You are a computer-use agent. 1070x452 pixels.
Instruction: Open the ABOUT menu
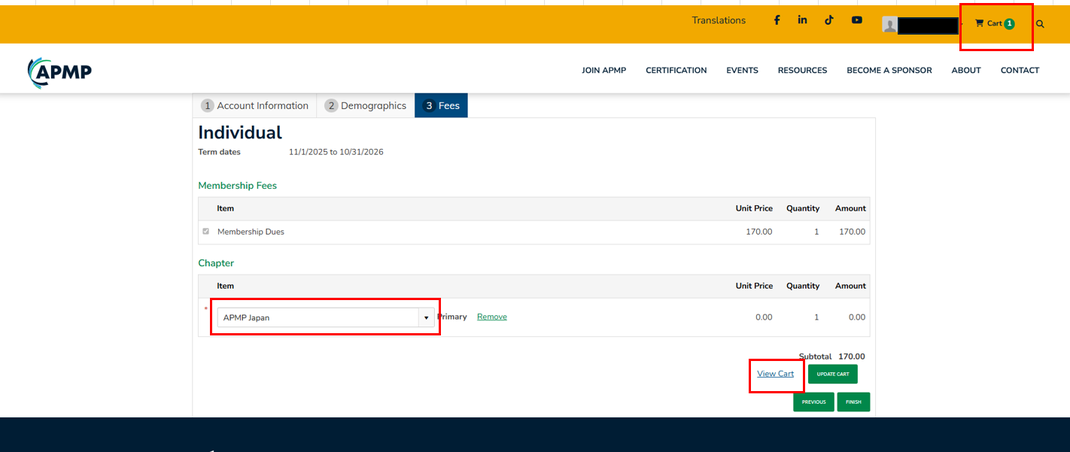(966, 70)
